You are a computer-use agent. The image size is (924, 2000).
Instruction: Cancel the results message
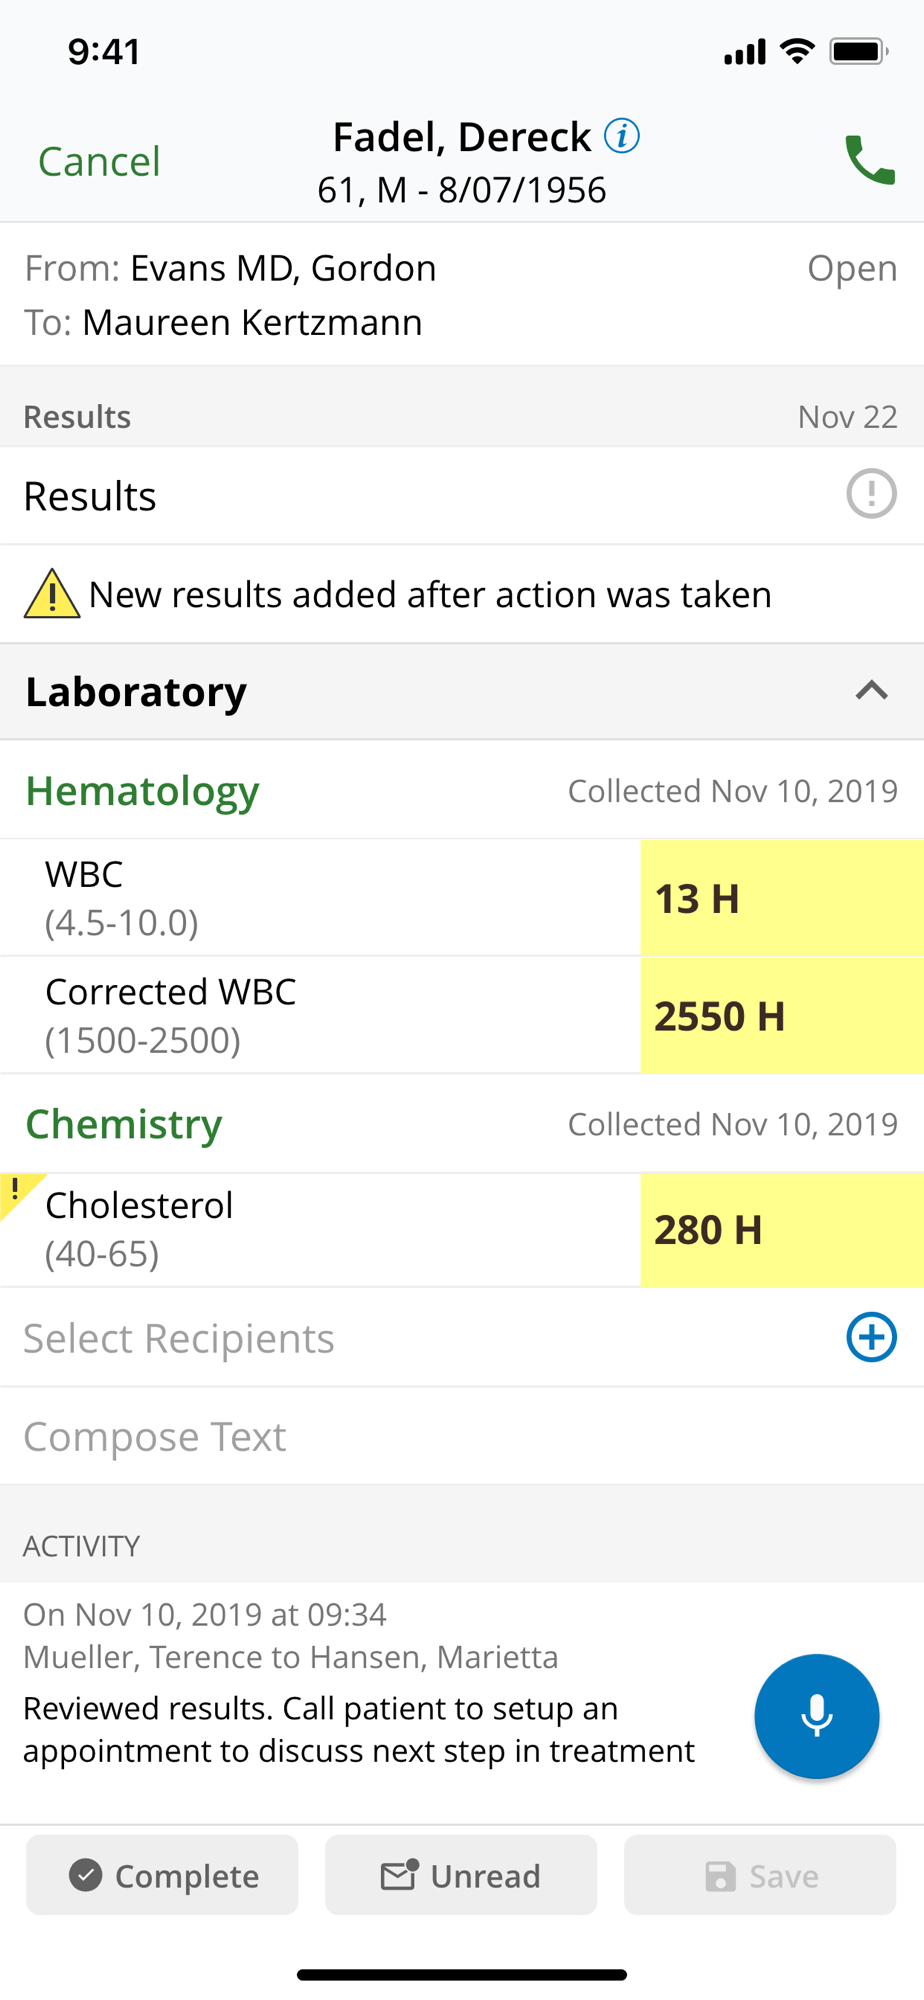[99, 161]
